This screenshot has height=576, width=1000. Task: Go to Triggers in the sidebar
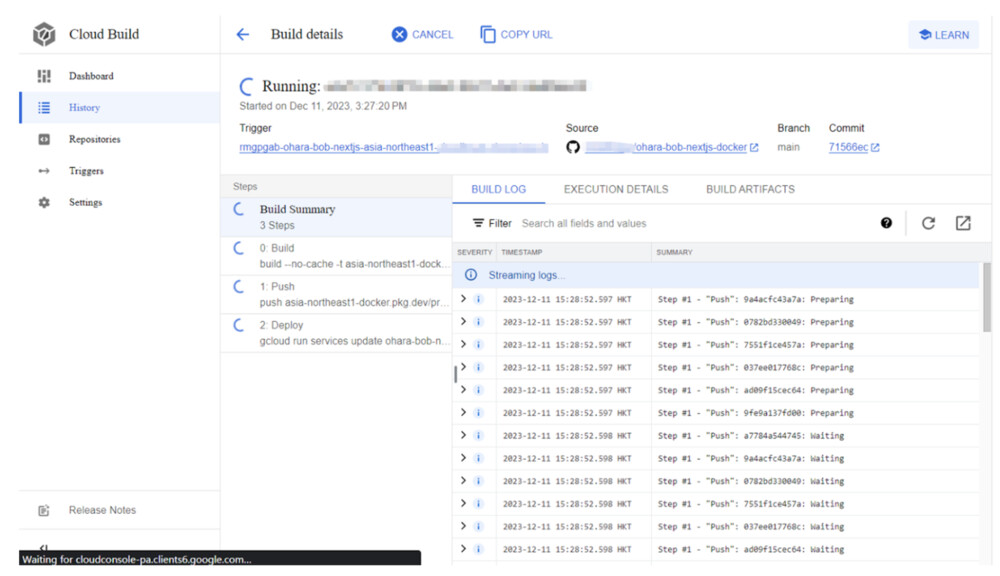pyautogui.click(x=86, y=171)
